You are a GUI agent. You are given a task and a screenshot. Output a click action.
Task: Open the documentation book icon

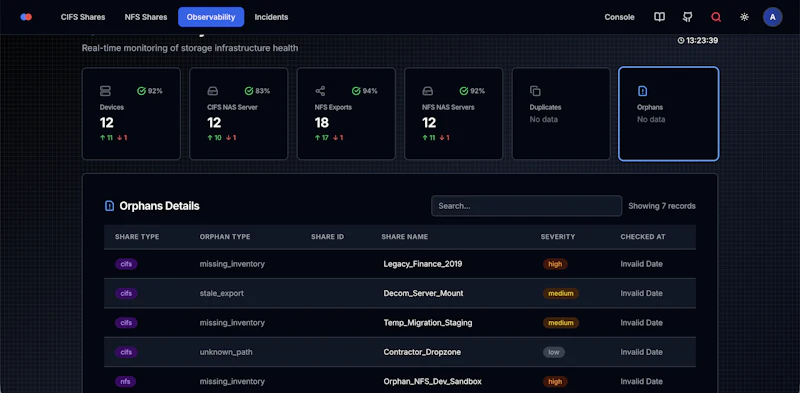click(659, 17)
